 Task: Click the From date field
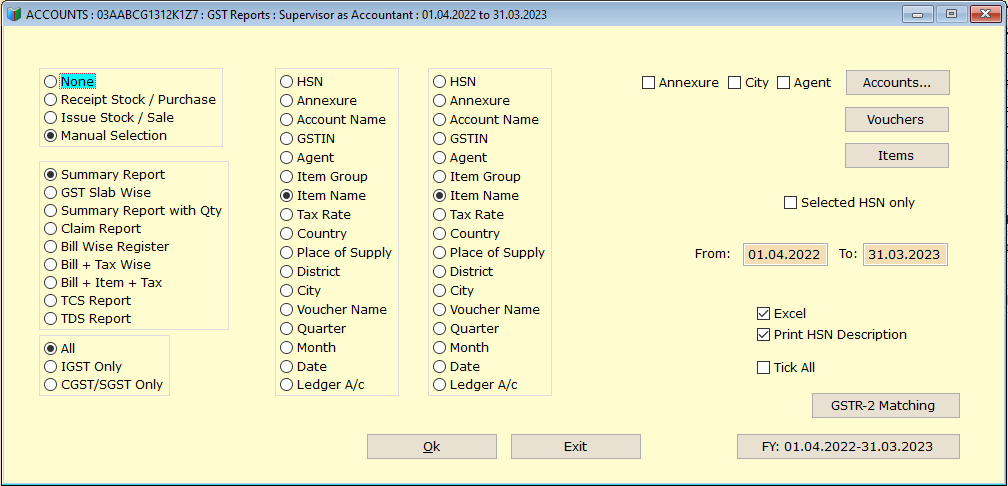786,254
